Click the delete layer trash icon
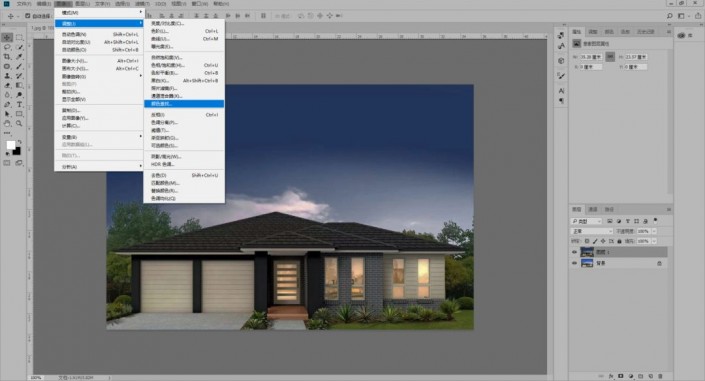The width and height of the screenshot is (705, 381). 660,376
